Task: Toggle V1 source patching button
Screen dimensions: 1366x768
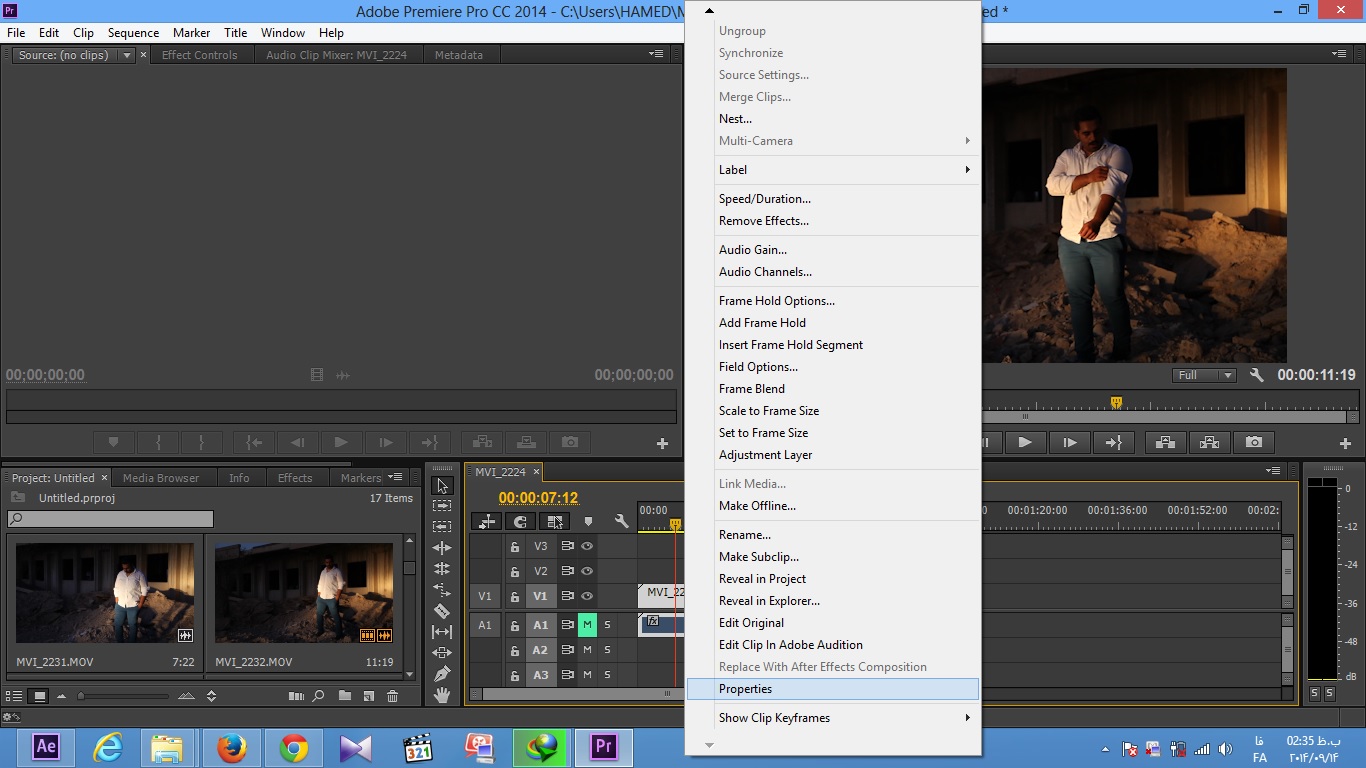Action: click(485, 596)
